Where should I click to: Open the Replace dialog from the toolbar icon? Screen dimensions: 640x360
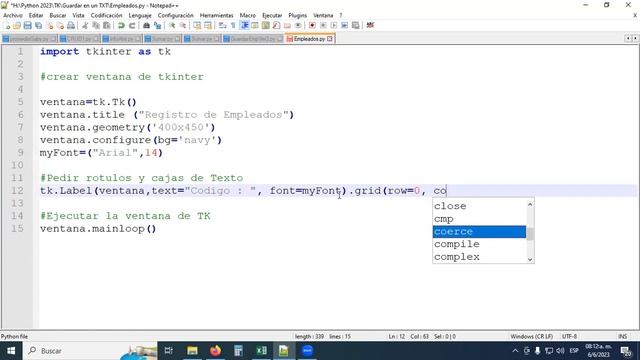157,25
